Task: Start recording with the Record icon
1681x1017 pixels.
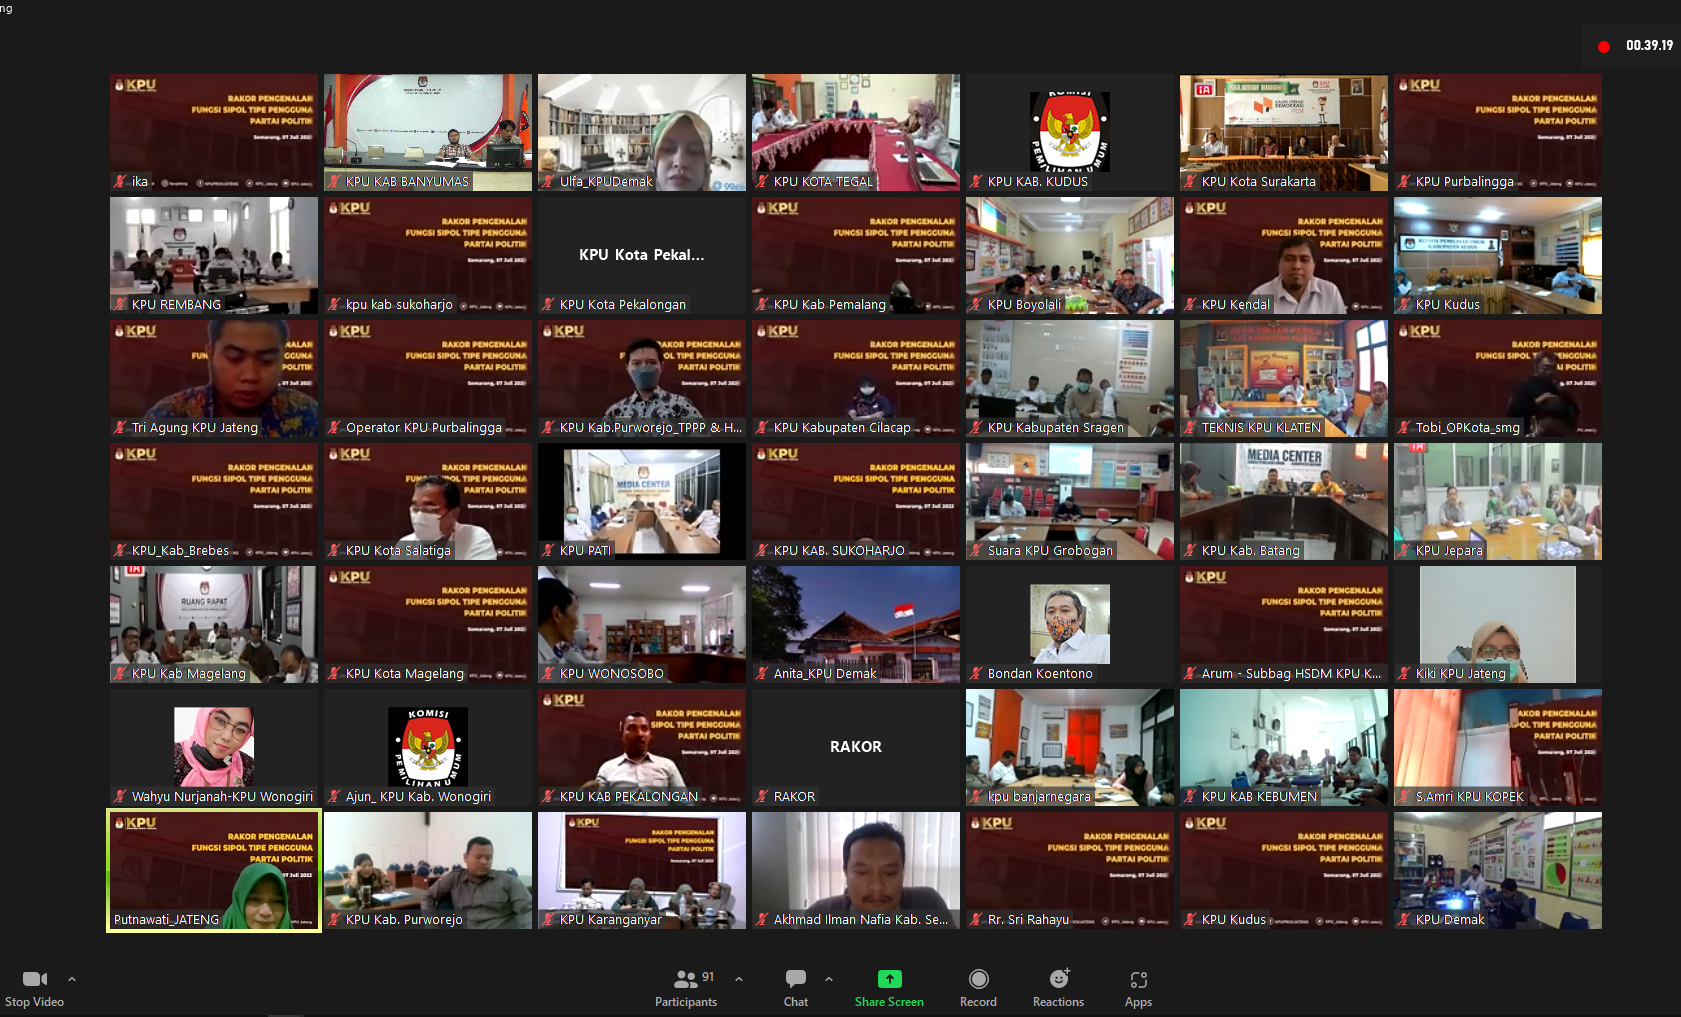Action: pos(978,979)
